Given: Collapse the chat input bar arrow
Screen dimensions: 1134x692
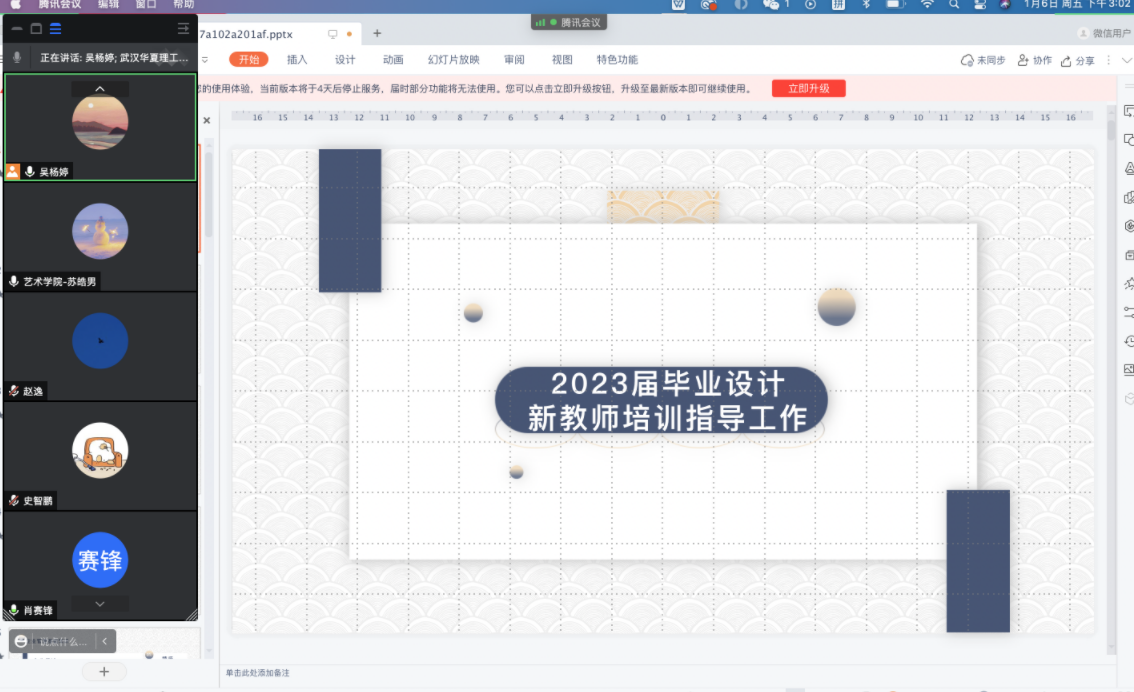Looking at the screenshot, I should point(106,641).
